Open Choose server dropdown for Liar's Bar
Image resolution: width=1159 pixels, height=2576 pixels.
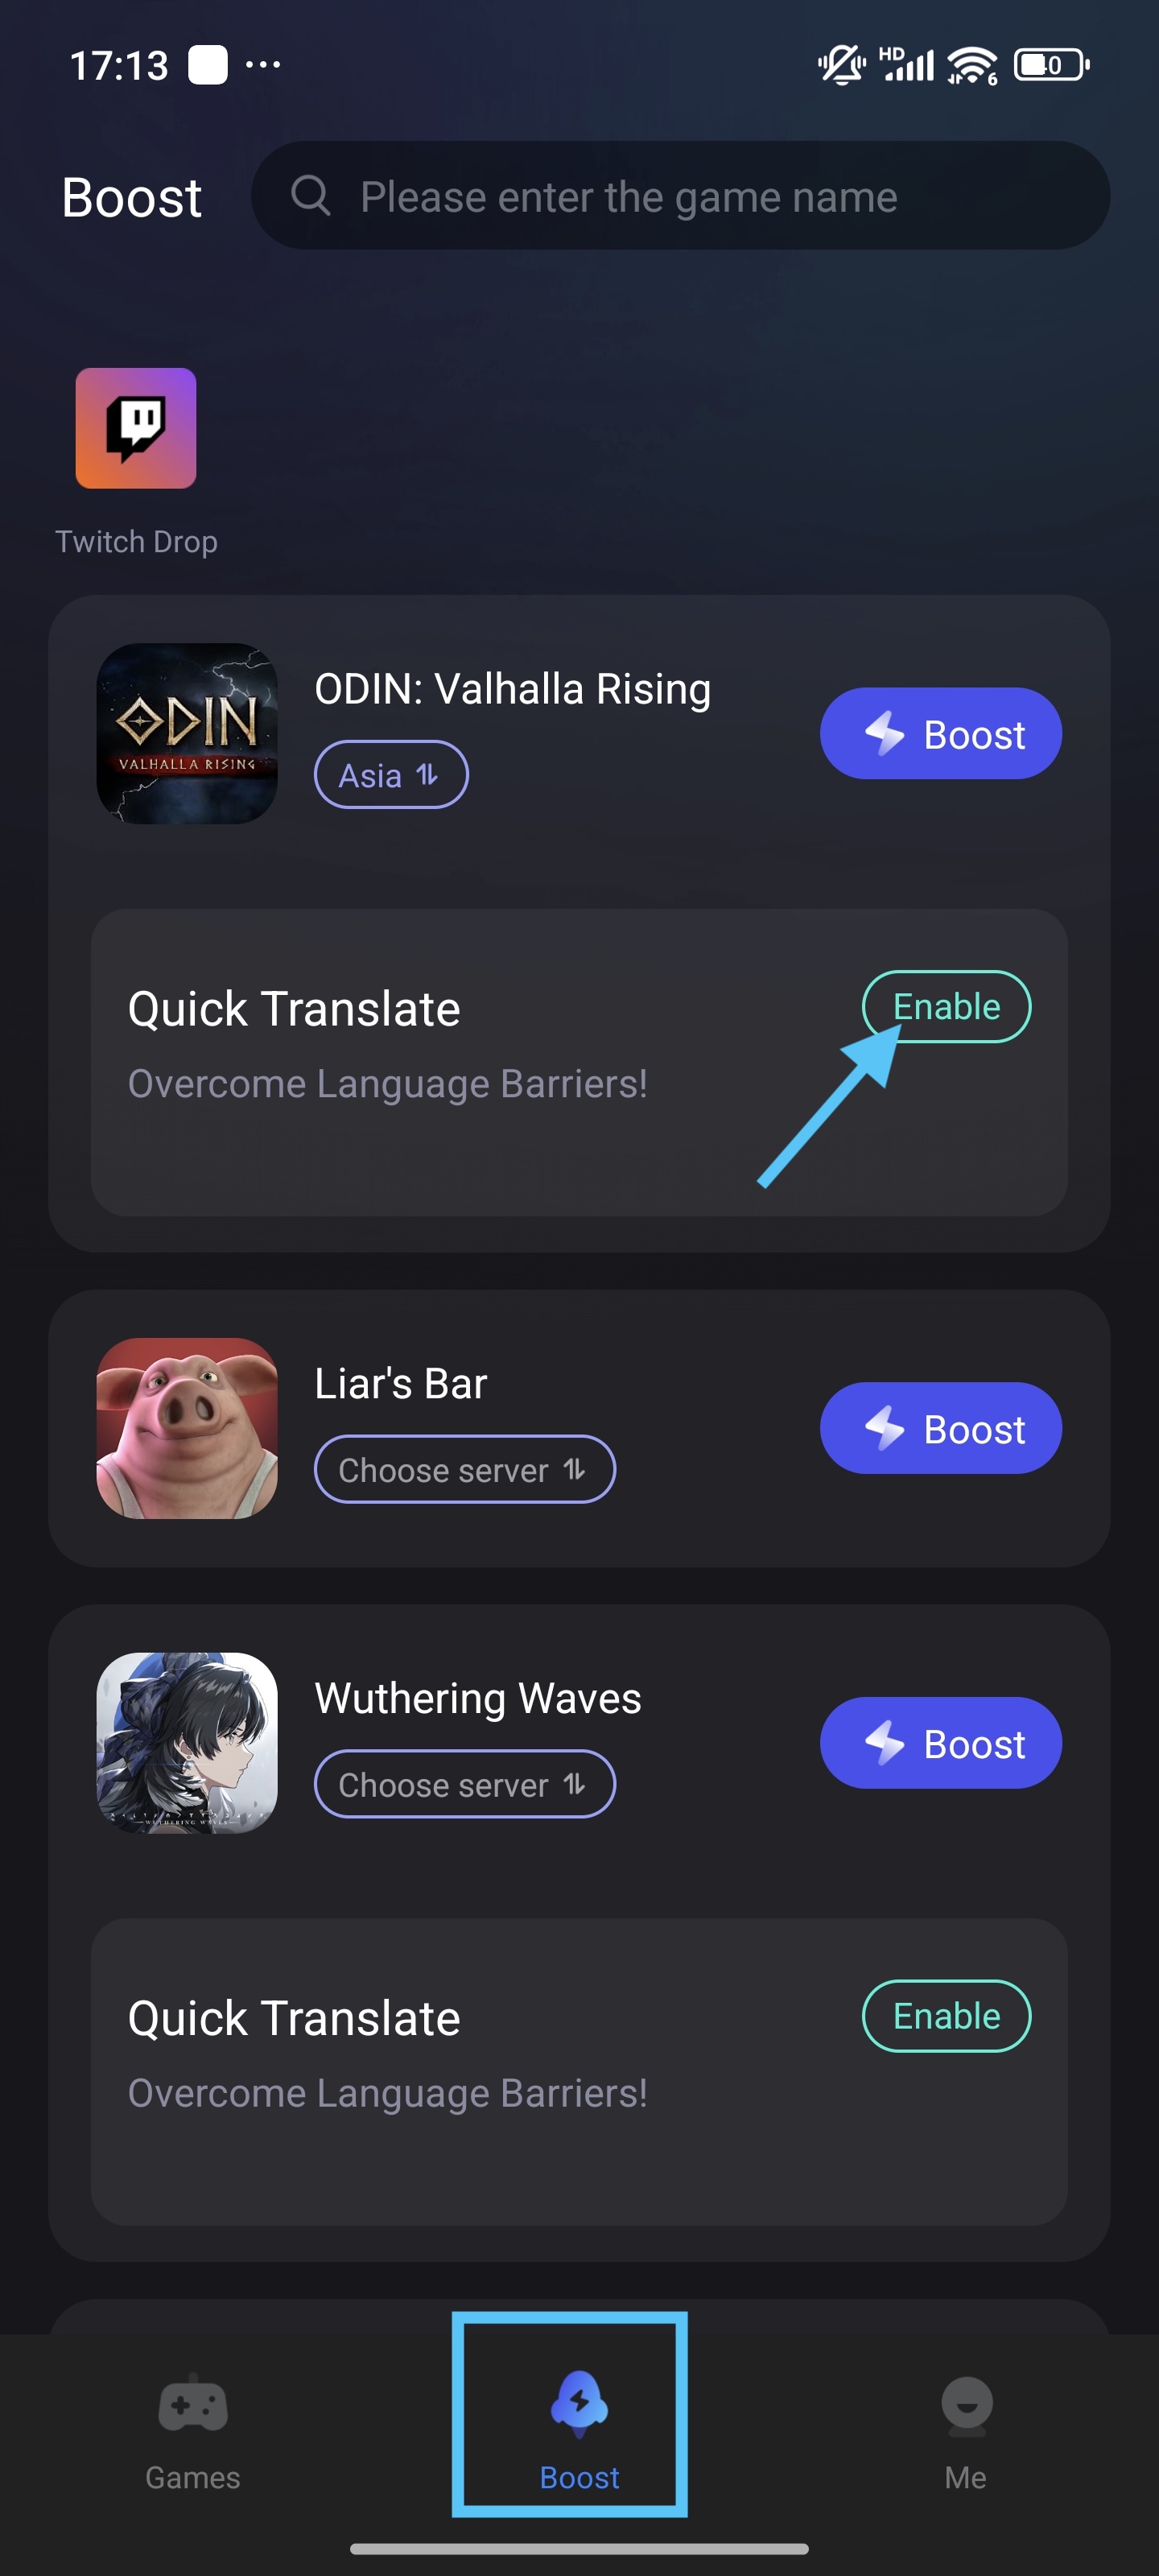465,1469
